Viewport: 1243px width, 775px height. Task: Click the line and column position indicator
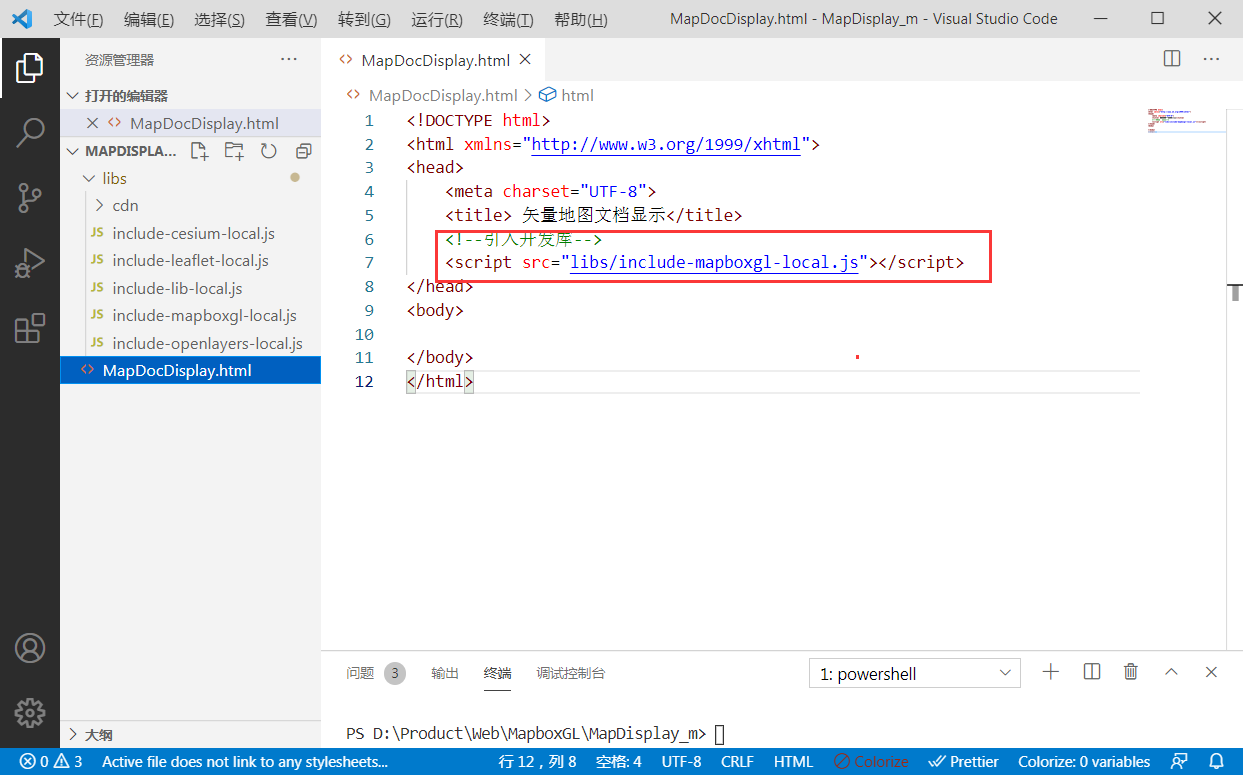(537, 762)
